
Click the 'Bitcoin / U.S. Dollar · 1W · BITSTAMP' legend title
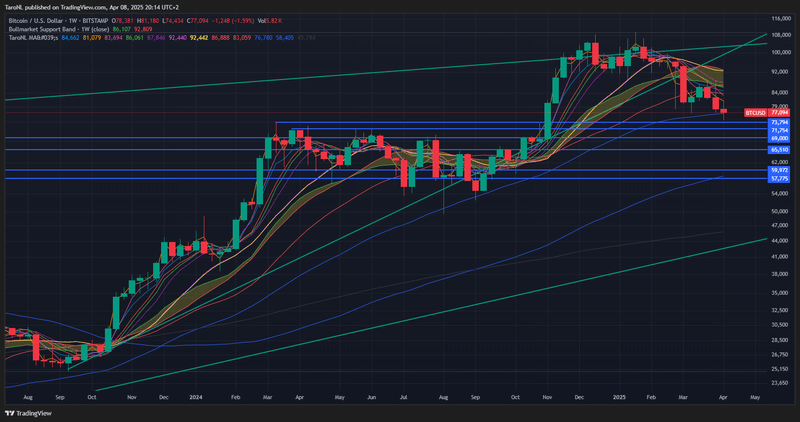tap(58, 21)
